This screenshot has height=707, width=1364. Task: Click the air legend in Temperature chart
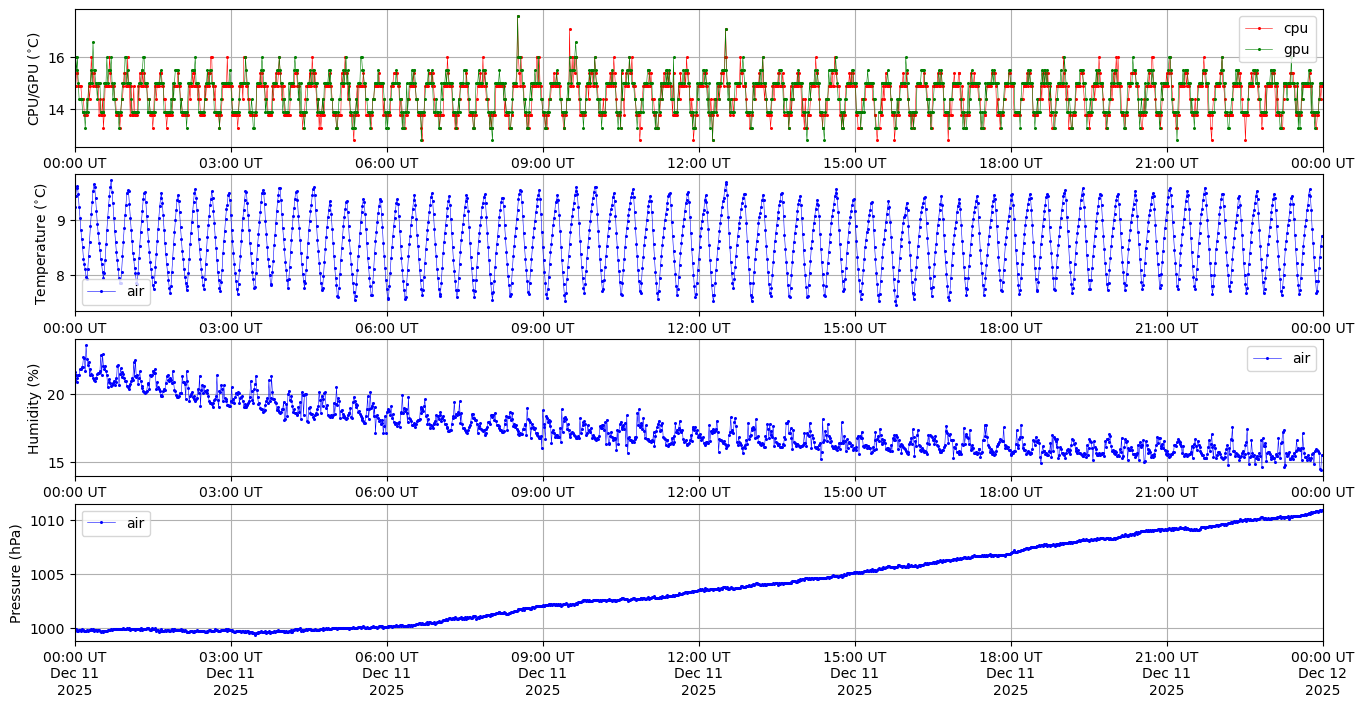click(116, 291)
